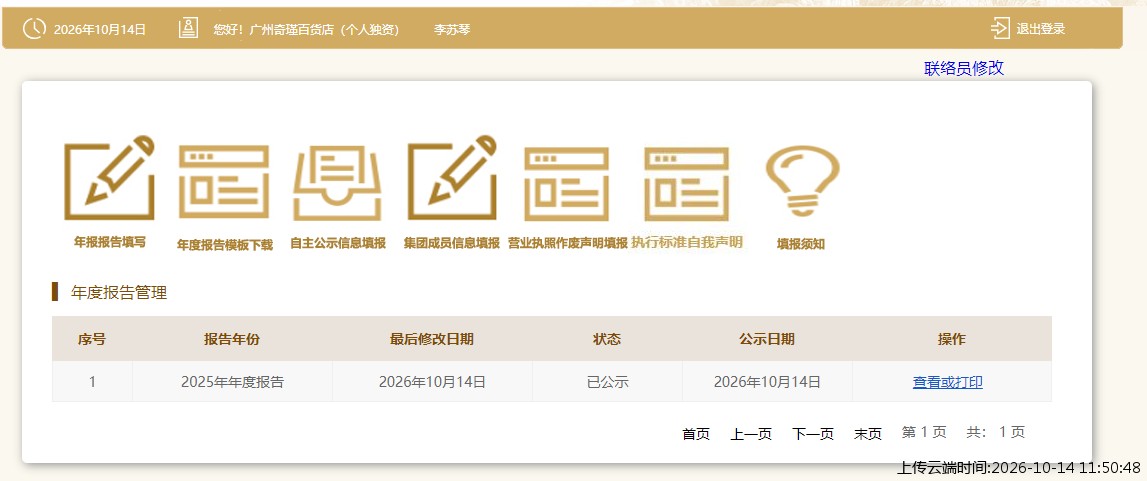
Task: Click the 填报须知 label
Action: click(801, 244)
